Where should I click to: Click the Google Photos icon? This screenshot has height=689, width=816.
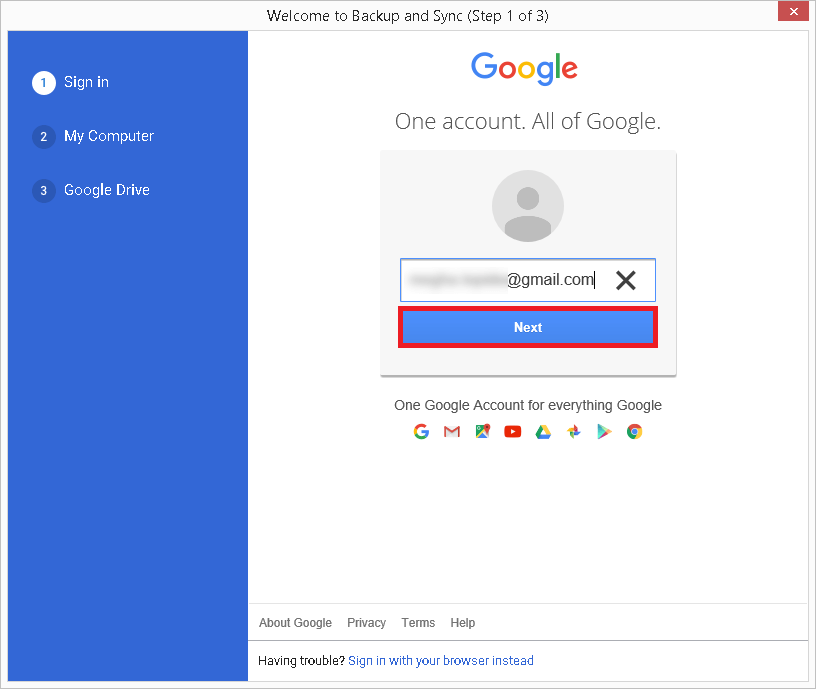click(573, 431)
